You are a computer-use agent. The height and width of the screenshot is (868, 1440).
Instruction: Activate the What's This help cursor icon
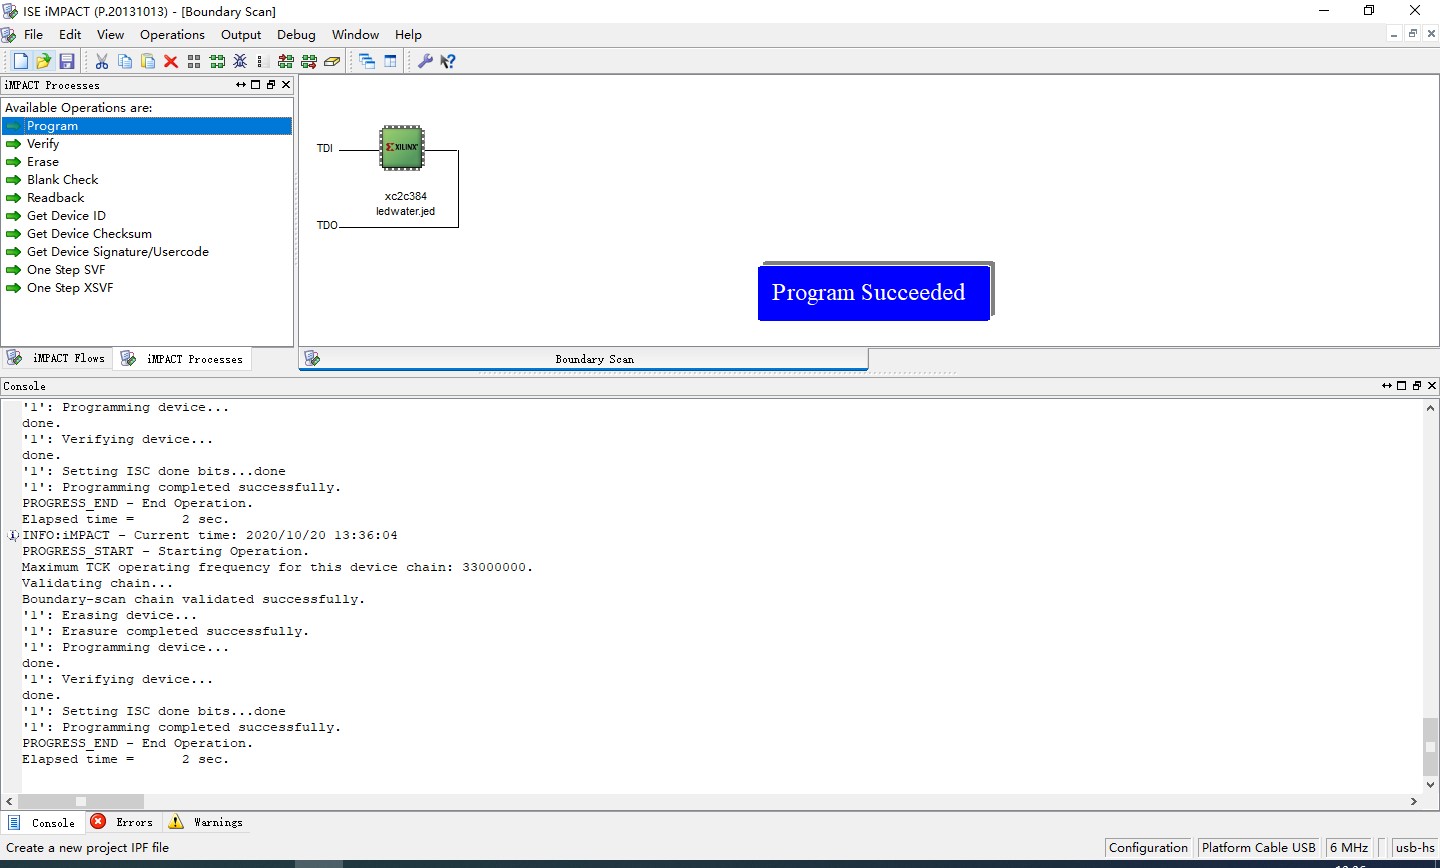point(448,61)
